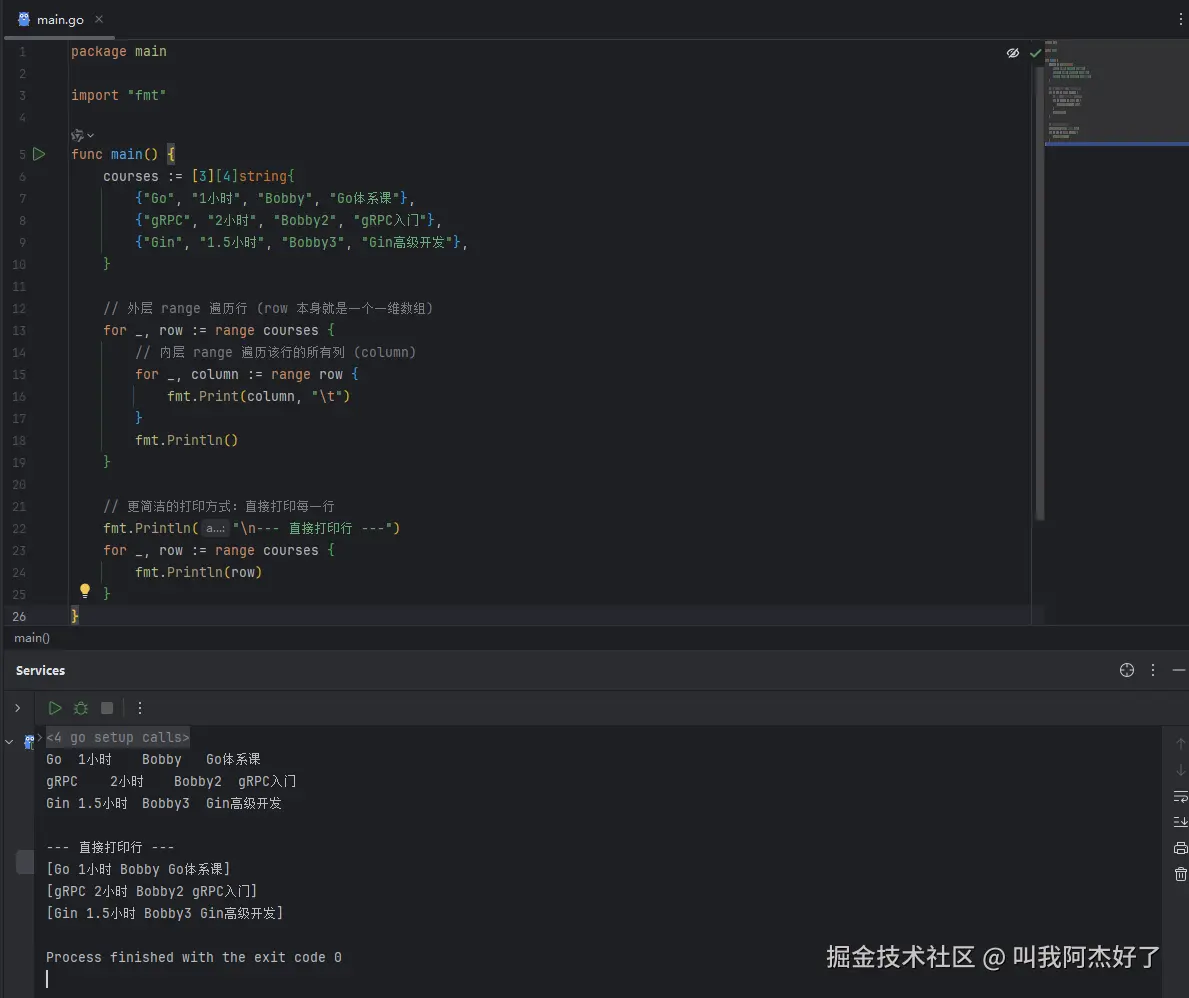The image size is (1189, 998).
Task: Stop the running process
Action: click(x=107, y=708)
